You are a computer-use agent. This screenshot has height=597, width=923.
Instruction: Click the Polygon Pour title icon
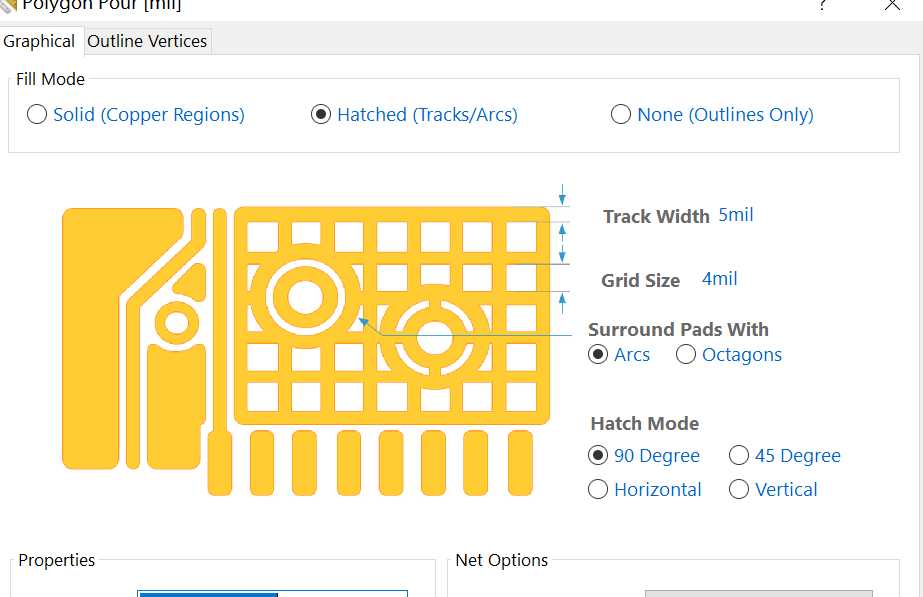pyautogui.click(x=8, y=5)
